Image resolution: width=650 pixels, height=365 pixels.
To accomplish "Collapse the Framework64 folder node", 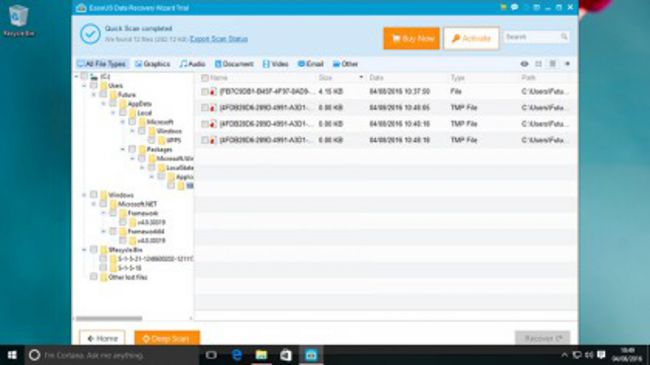I will click(104, 231).
